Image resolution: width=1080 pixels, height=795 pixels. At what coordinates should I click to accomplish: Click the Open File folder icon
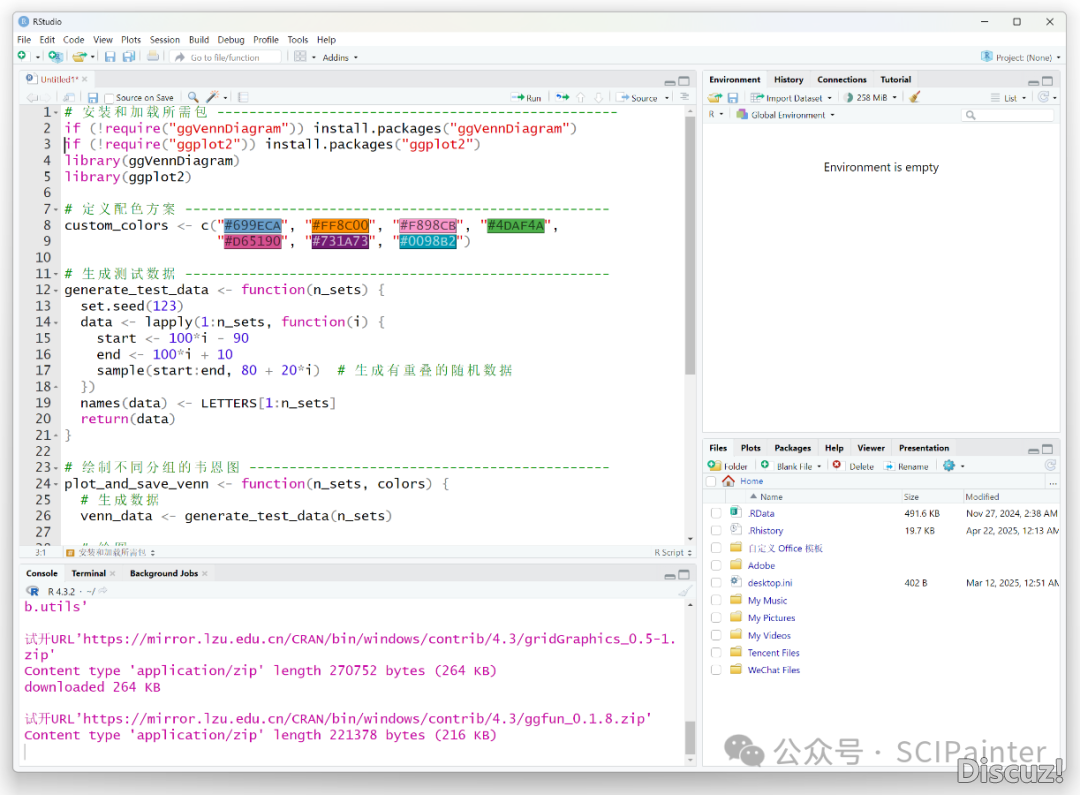click(x=79, y=56)
